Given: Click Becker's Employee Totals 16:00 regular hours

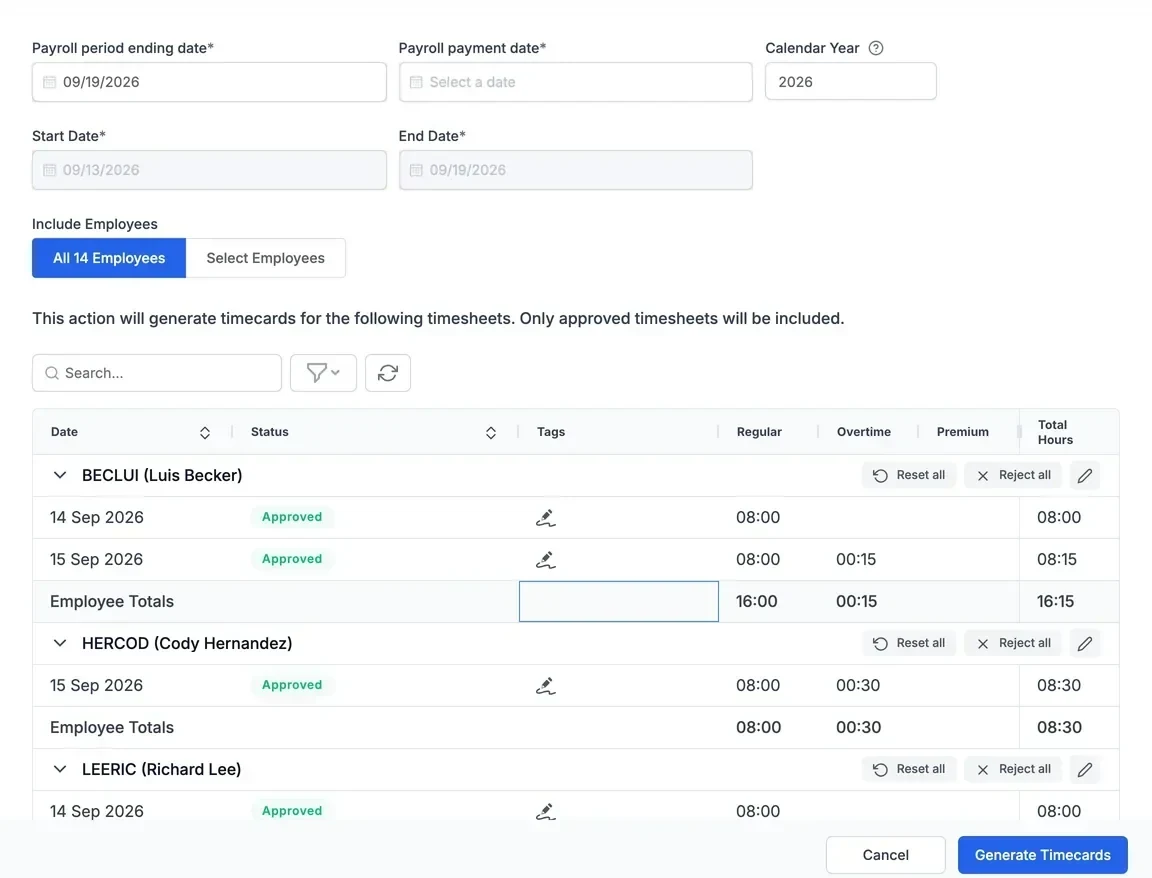Looking at the screenshot, I should 757,601.
